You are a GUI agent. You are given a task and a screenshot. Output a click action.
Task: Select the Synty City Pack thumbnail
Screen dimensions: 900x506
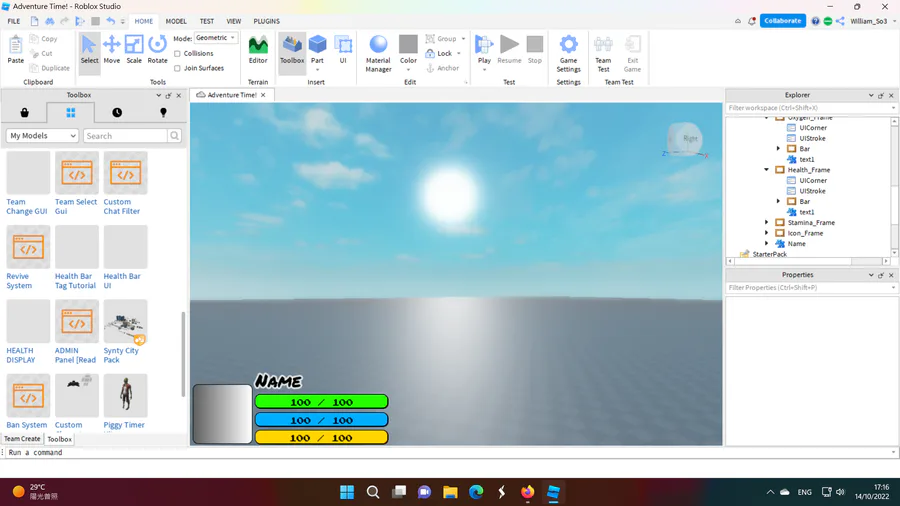tap(126, 321)
